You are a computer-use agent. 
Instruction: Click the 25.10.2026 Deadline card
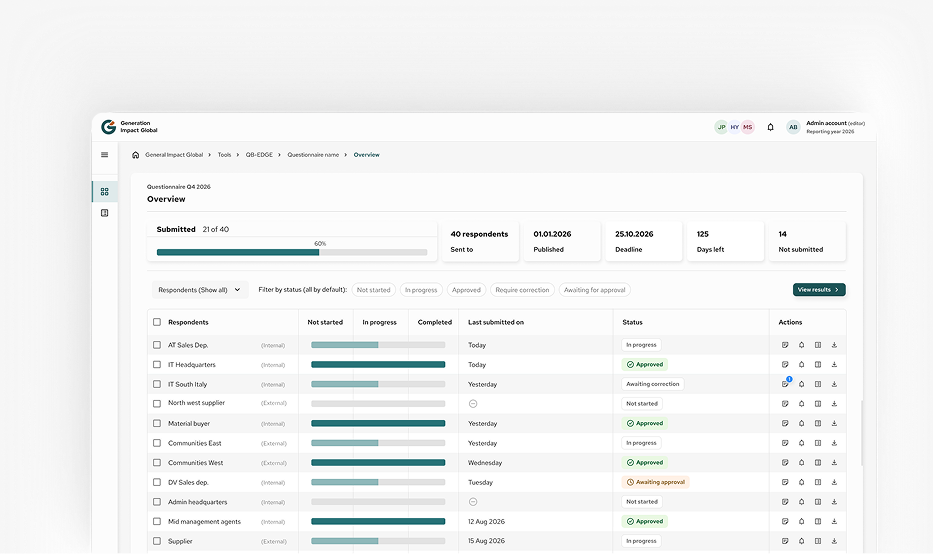coord(644,242)
